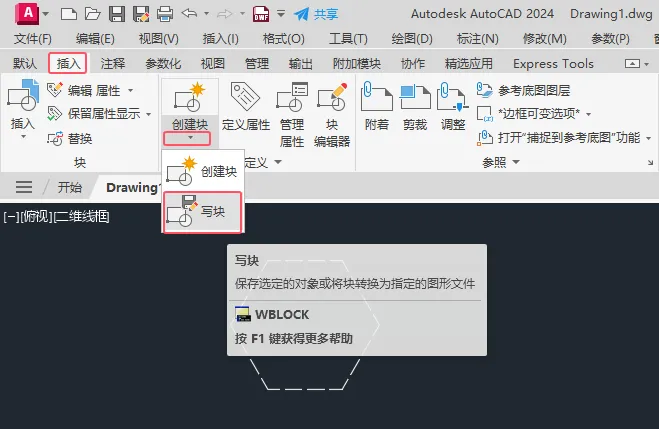The height and width of the screenshot is (429, 659).
Task: Expand the 参照 panel title arrow
Action: [x=516, y=162]
